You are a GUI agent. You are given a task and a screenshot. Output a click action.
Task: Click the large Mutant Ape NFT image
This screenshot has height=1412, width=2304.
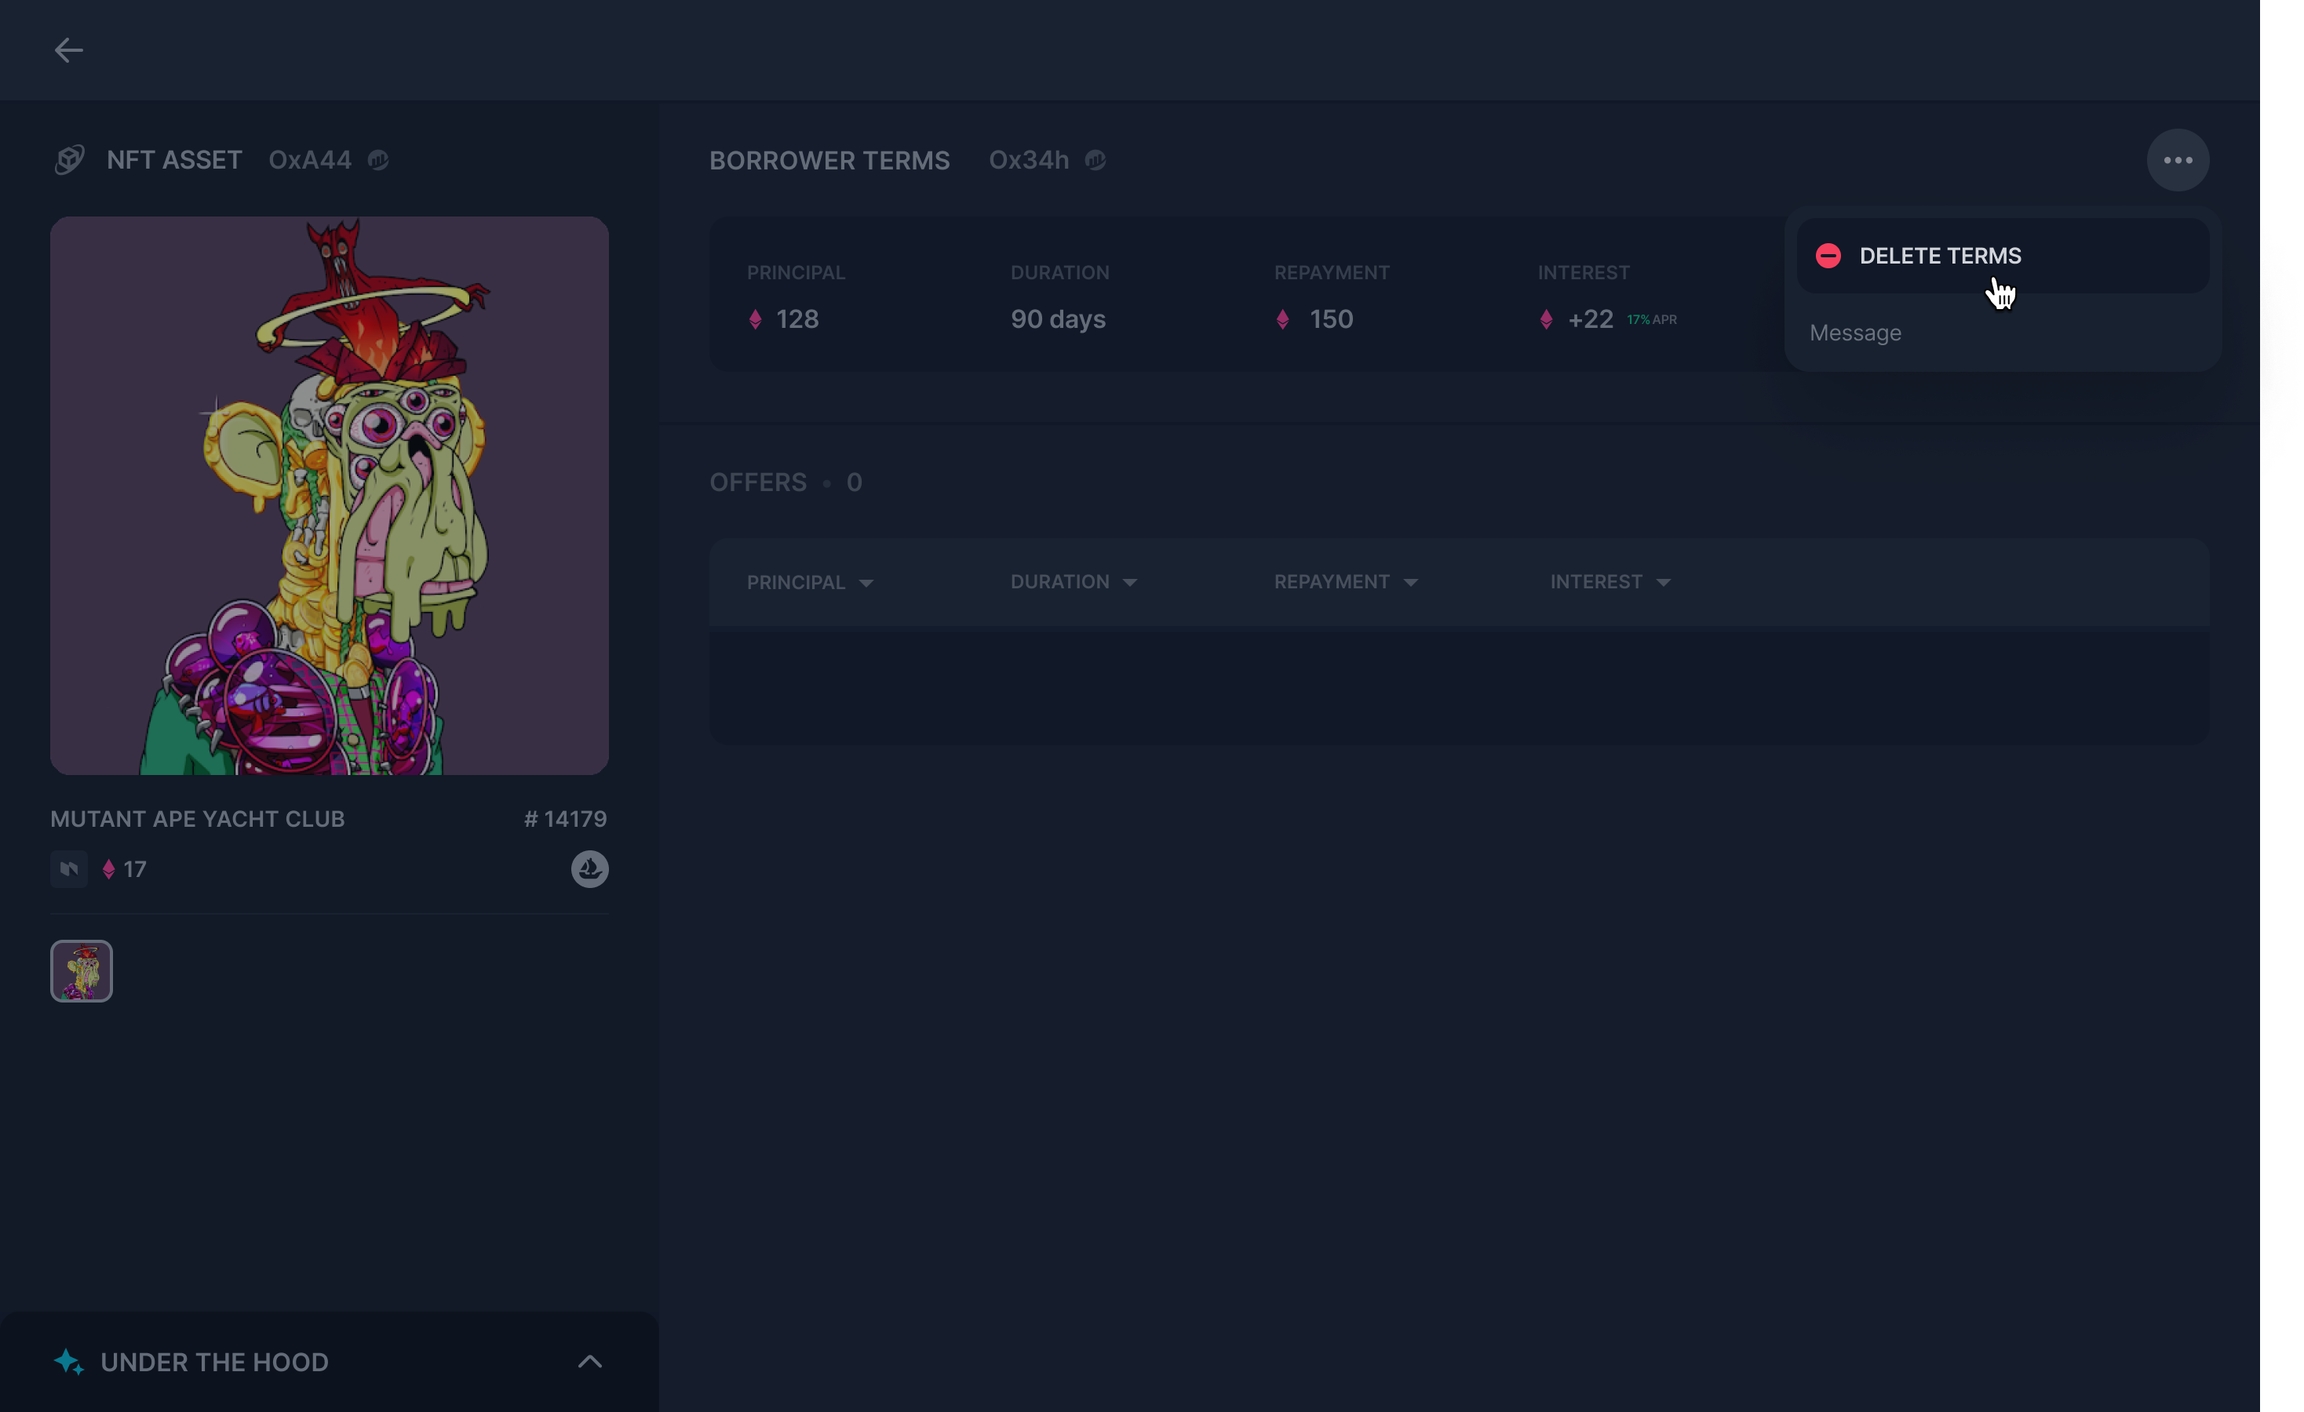329,496
